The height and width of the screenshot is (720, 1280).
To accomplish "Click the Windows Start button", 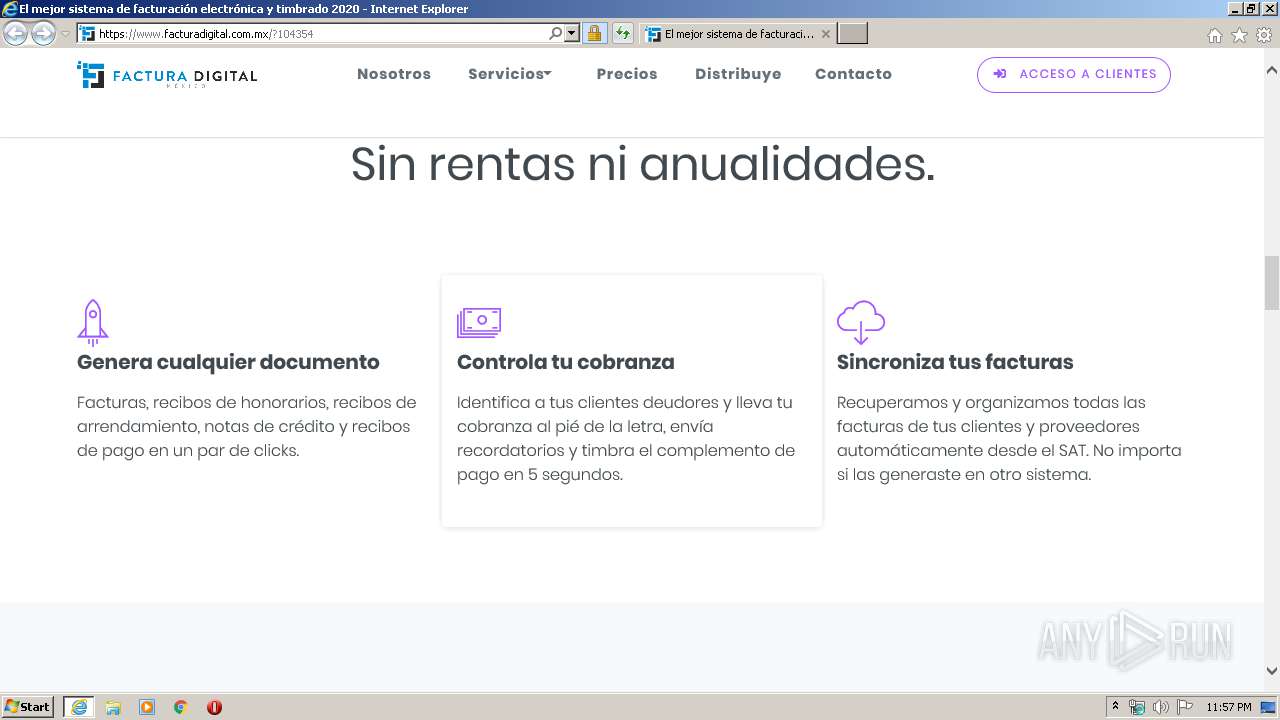I will (x=28, y=707).
